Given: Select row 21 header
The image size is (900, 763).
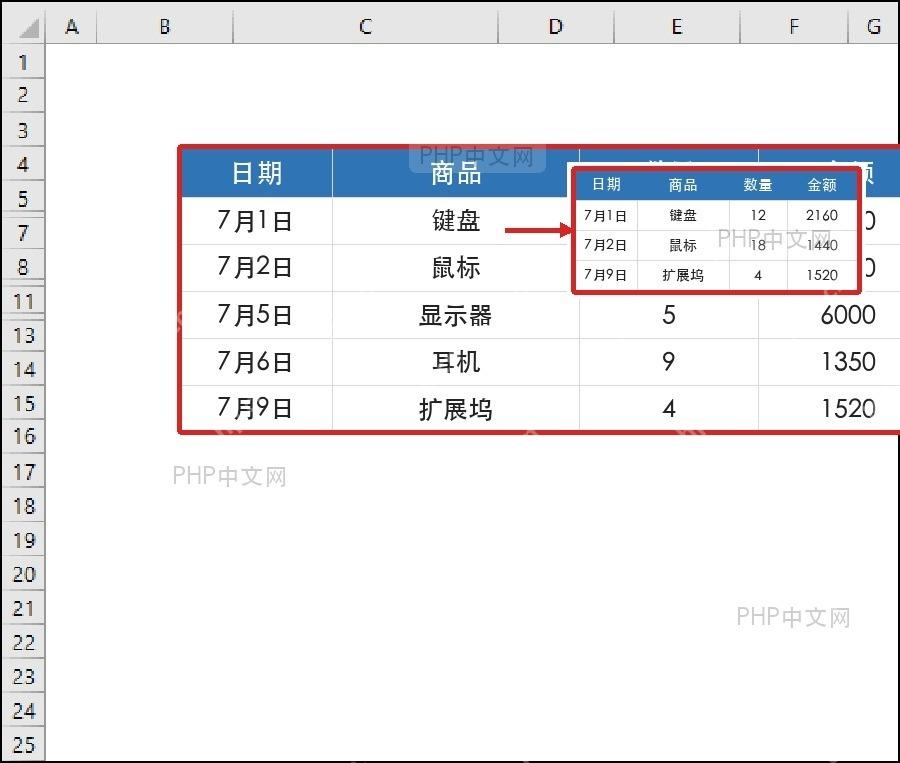Looking at the screenshot, I should pyautogui.click(x=24, y=608).
